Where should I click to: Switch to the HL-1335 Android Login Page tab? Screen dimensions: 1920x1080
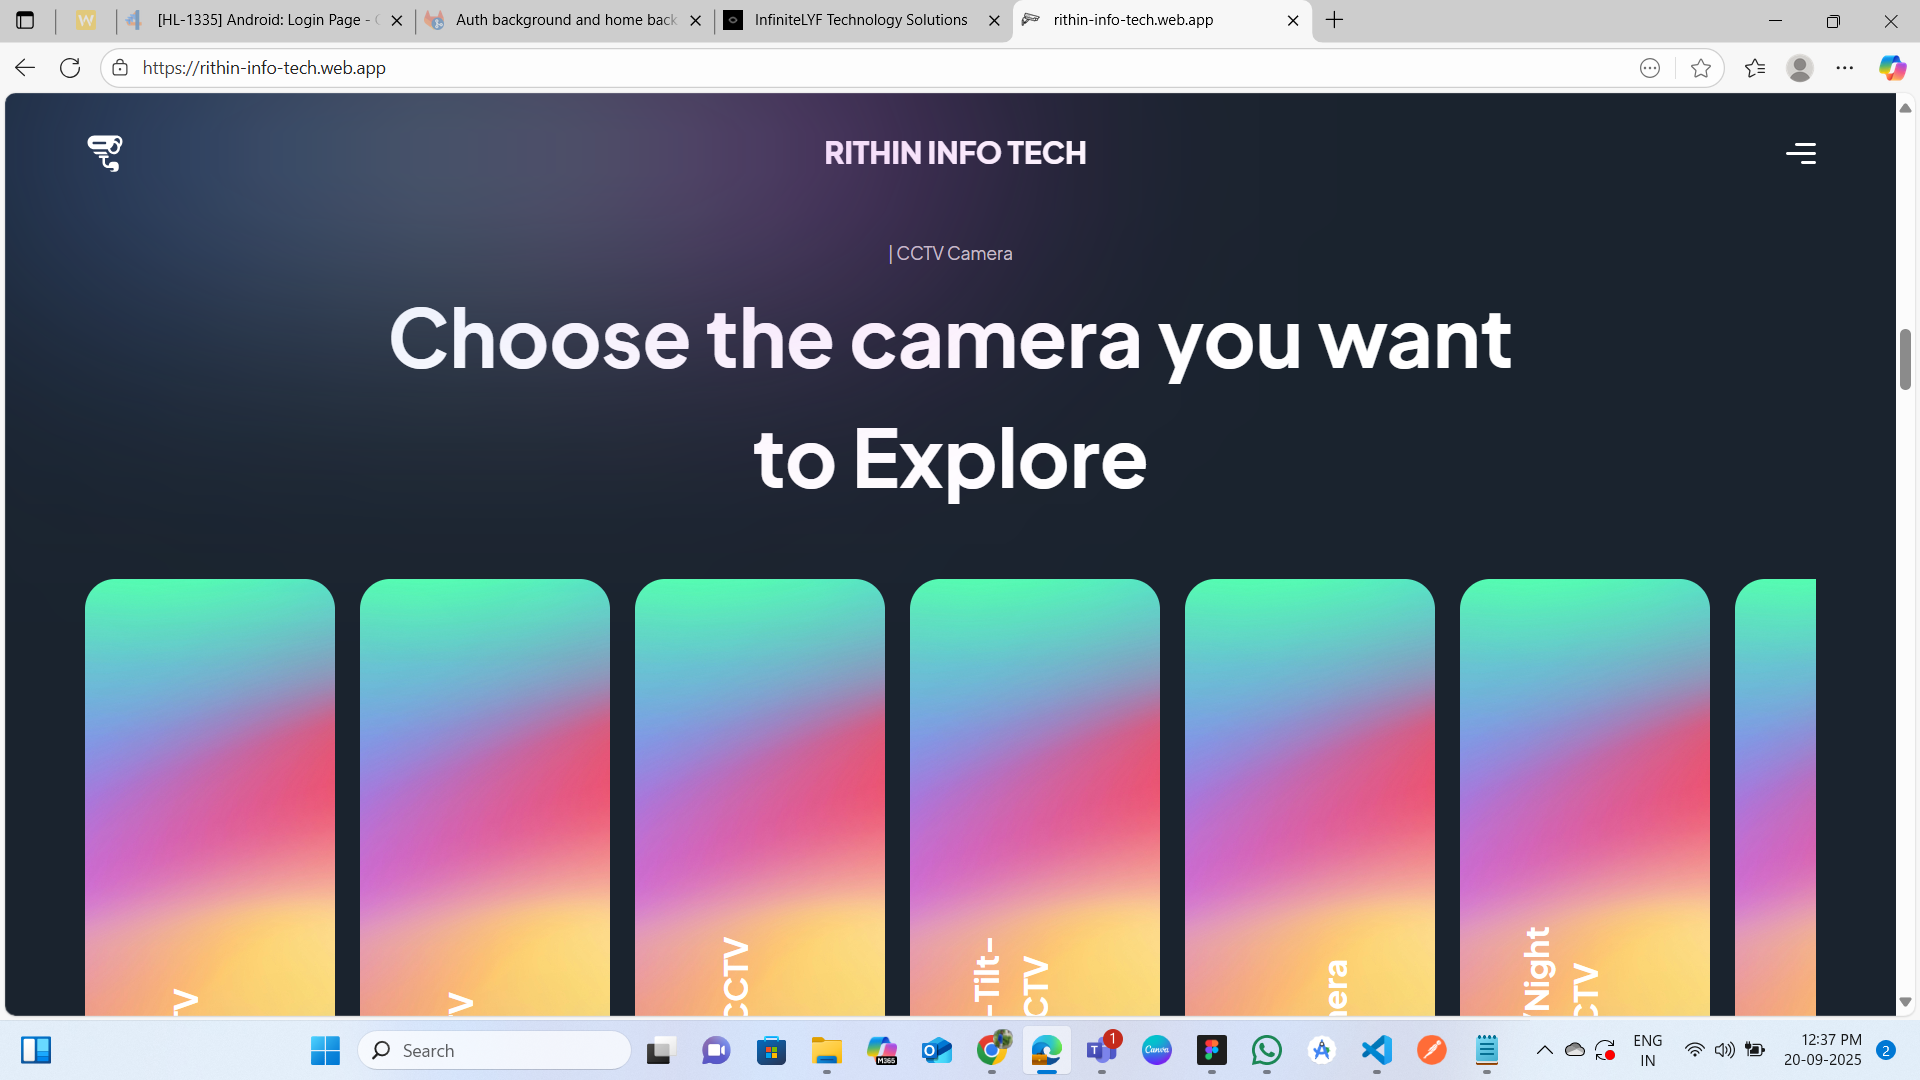(x=265, y=20)
